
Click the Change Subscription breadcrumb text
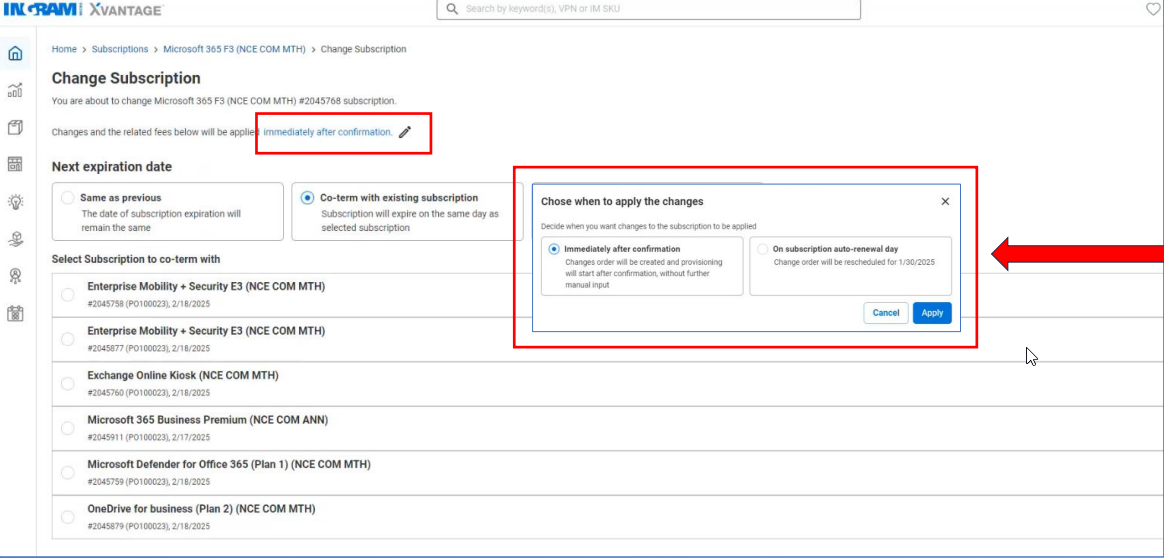pyautogui.click(x=364, y=49)
